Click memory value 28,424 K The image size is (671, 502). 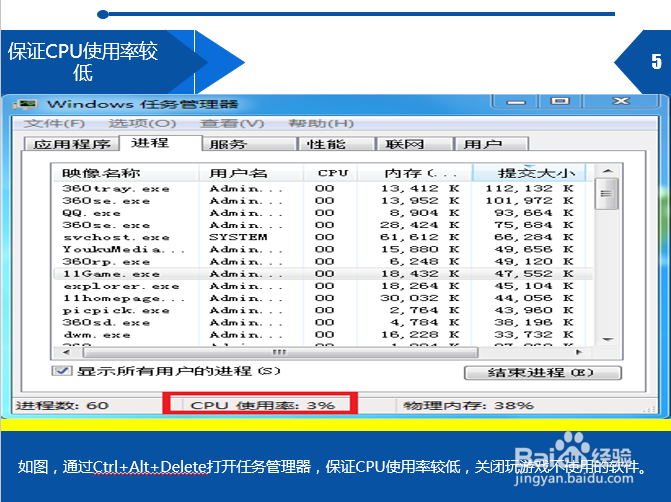420,225
